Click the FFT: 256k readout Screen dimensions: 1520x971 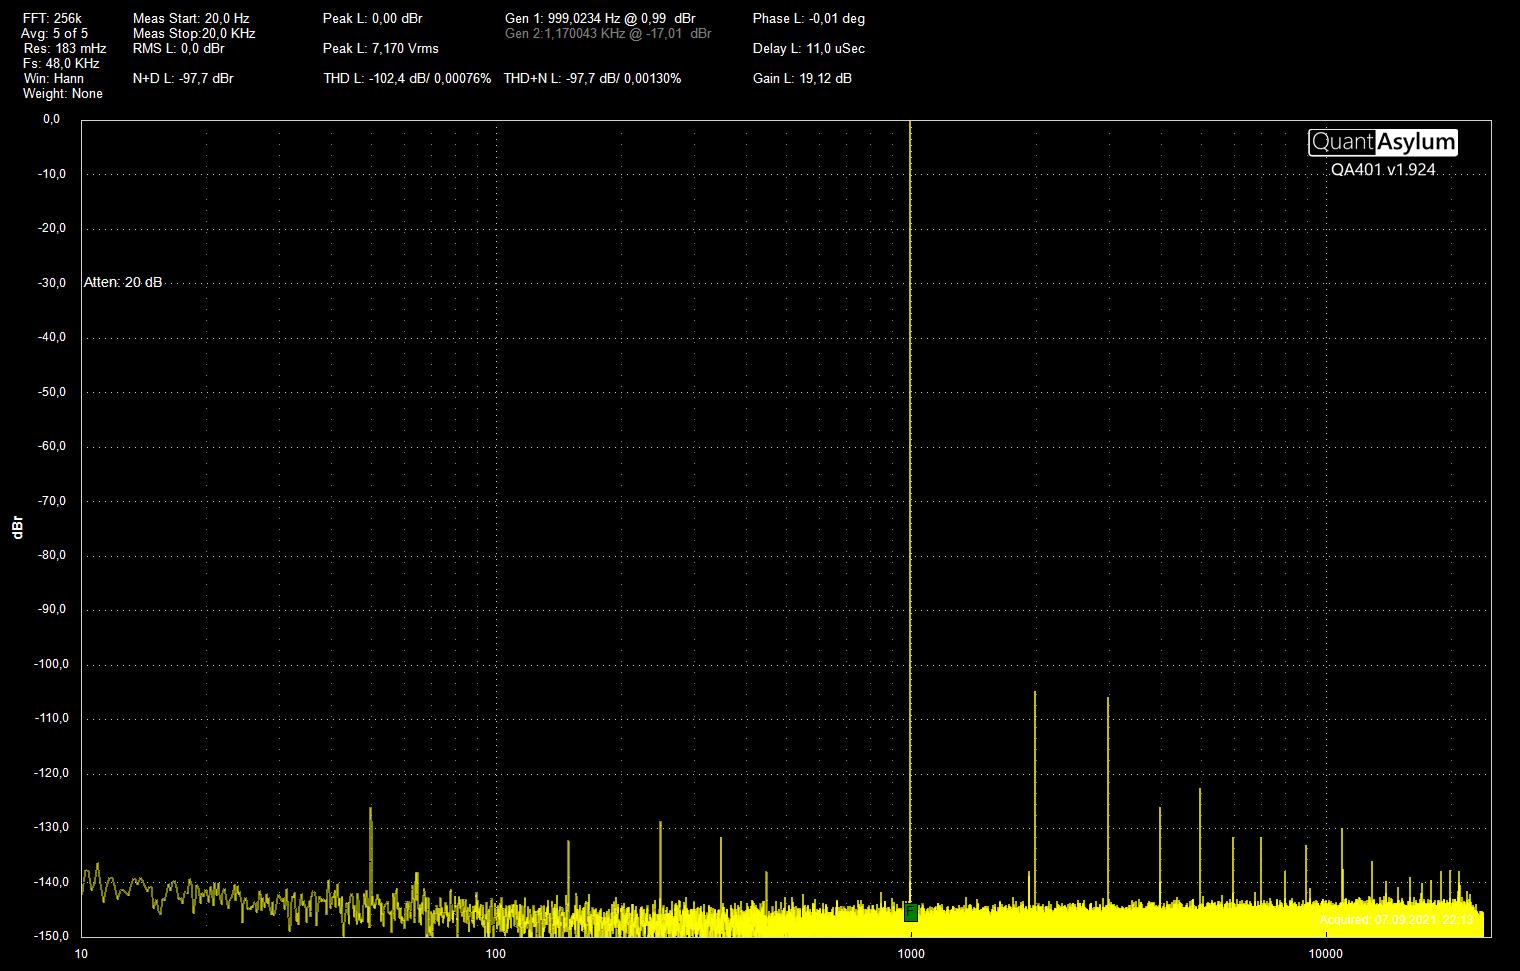(x=52, y=18)
